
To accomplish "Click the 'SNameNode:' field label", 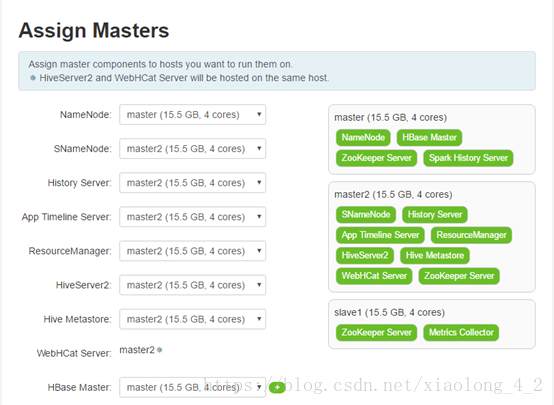I will pos(82,149).
